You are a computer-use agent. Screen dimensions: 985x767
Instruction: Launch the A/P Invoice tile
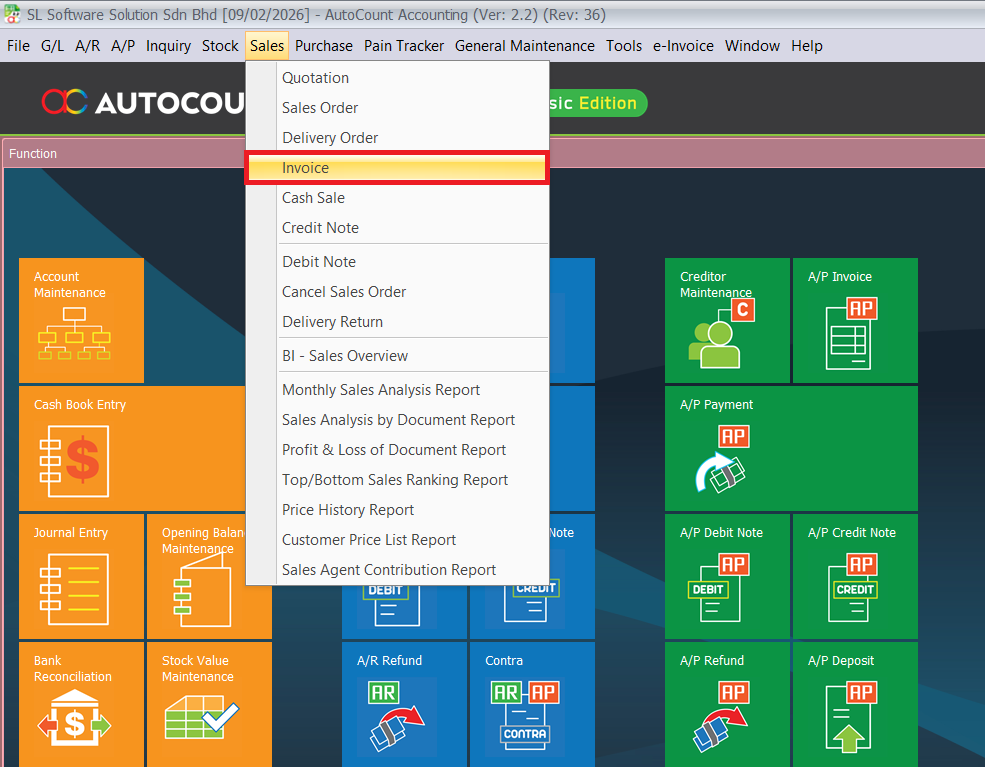tap(854, 320)
